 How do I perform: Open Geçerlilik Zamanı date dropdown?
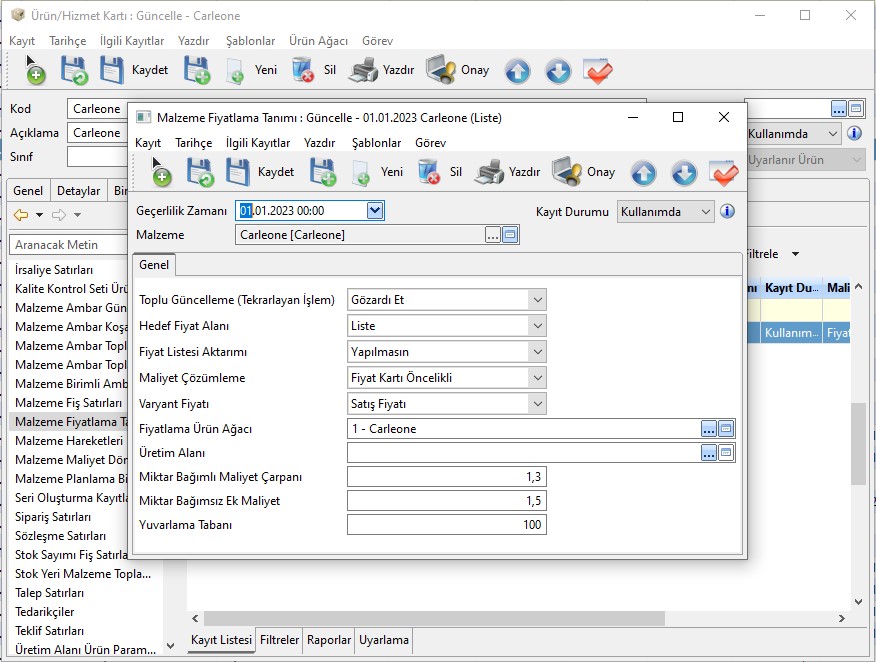point(375,210)
